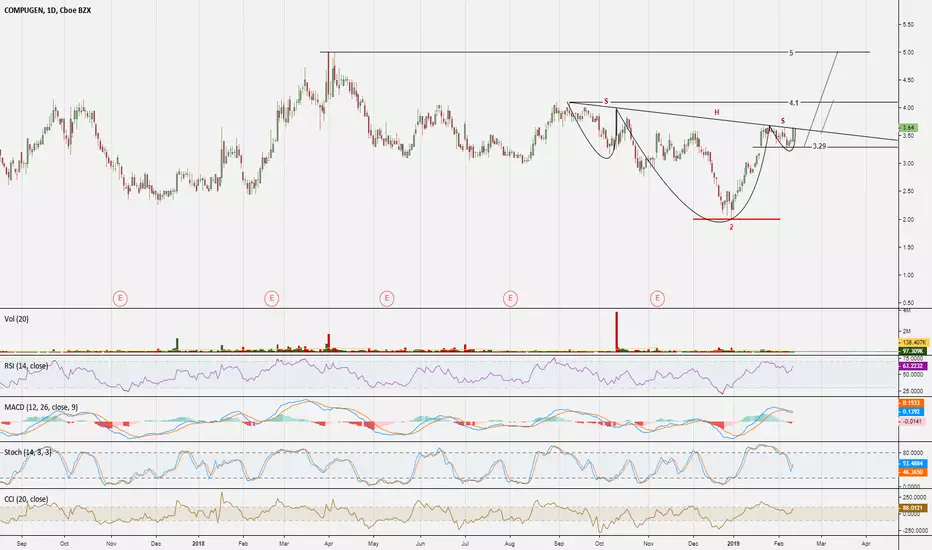932x550 pixels.
Task: Click the blue 0.1392 MACD value label
Action: coord(913,411)
